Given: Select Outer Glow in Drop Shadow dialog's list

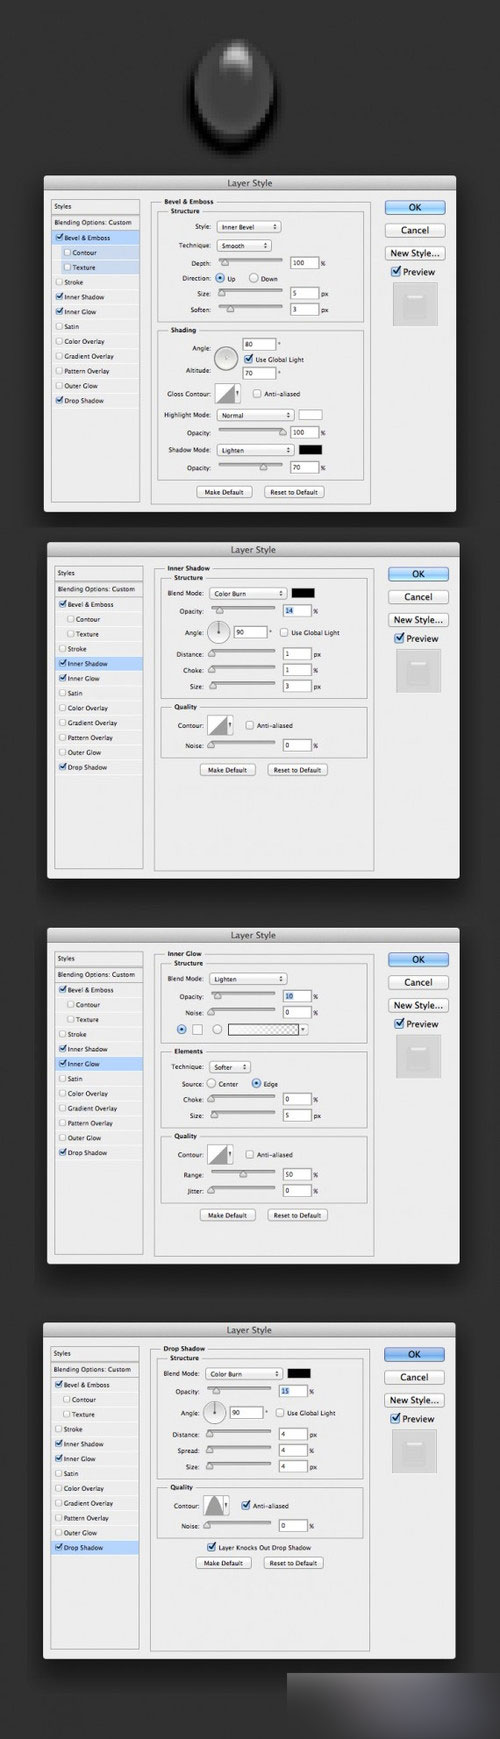Looking at the screenshot, I should click(81, 1533).
